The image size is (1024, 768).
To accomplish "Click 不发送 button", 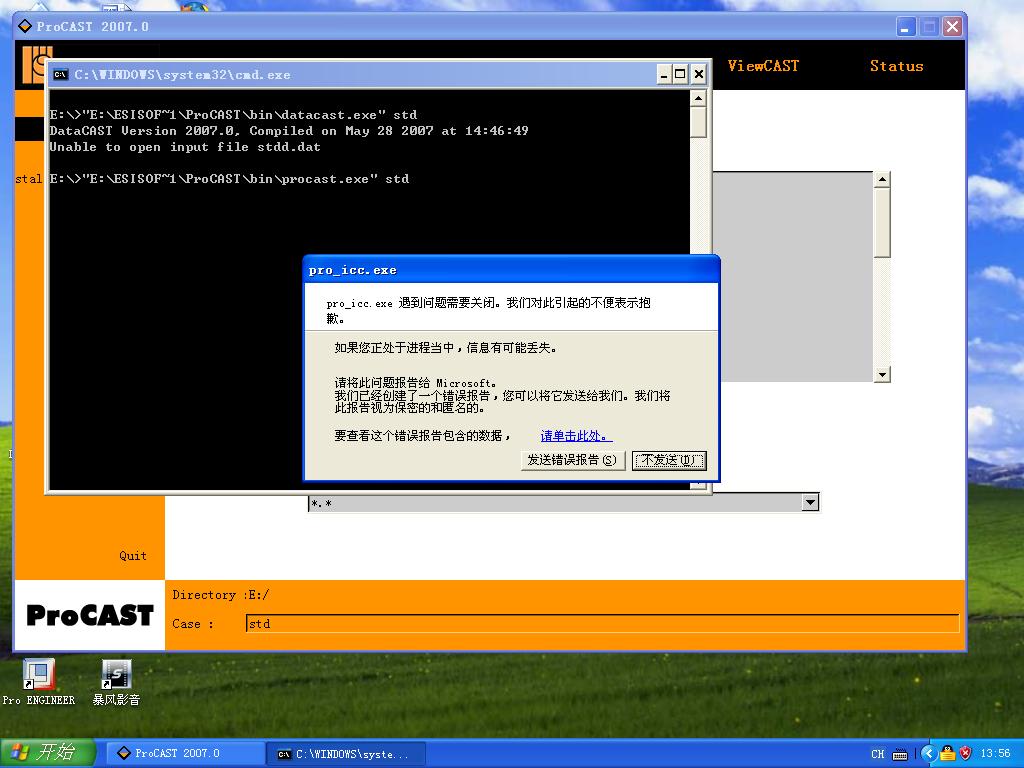I will [x=669, y=460].
